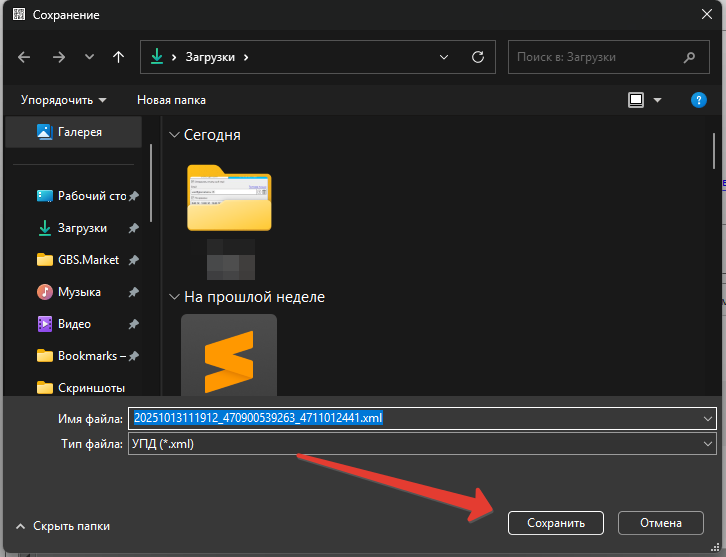
Task: Refresh the Загрузки folder view
Action: pyautogui.click(x=478, y=57)
